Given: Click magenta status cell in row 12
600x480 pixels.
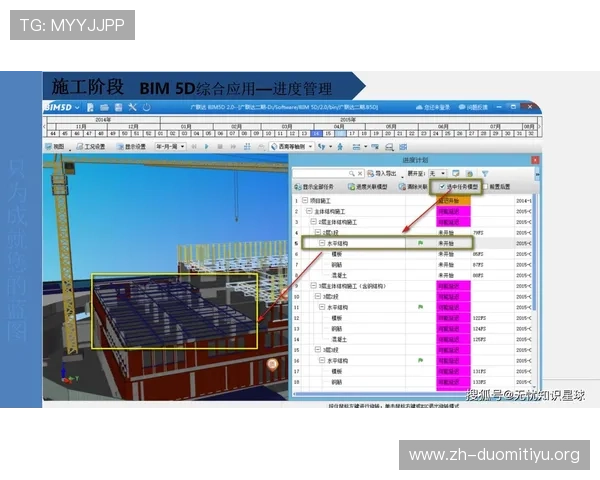Looking at the screenshot, I should coord(453,318).
